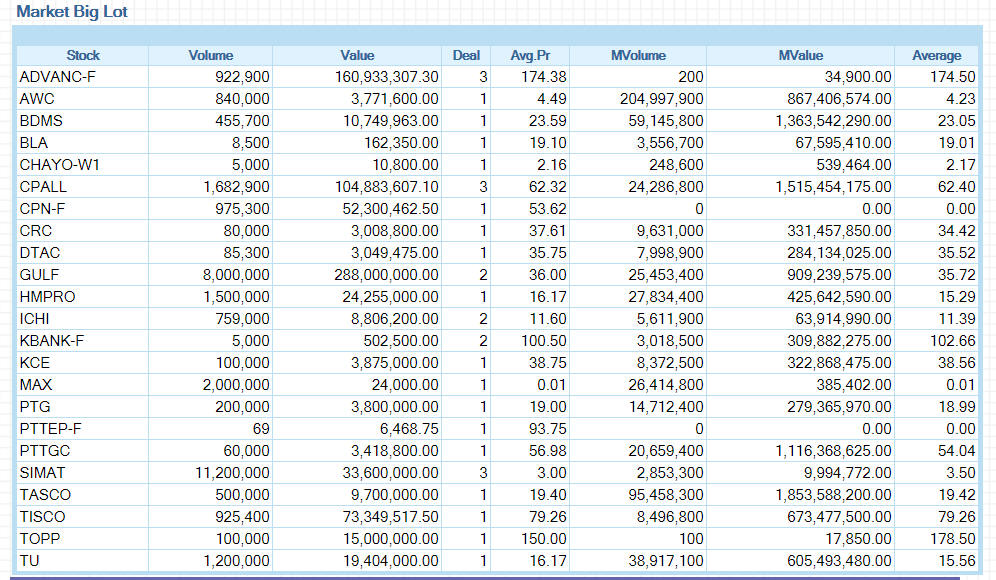Click CRC Avg.Pr 37.61
Image resolution: width=996 pixels, height=580 pixels.
click(x=548, y=231)
